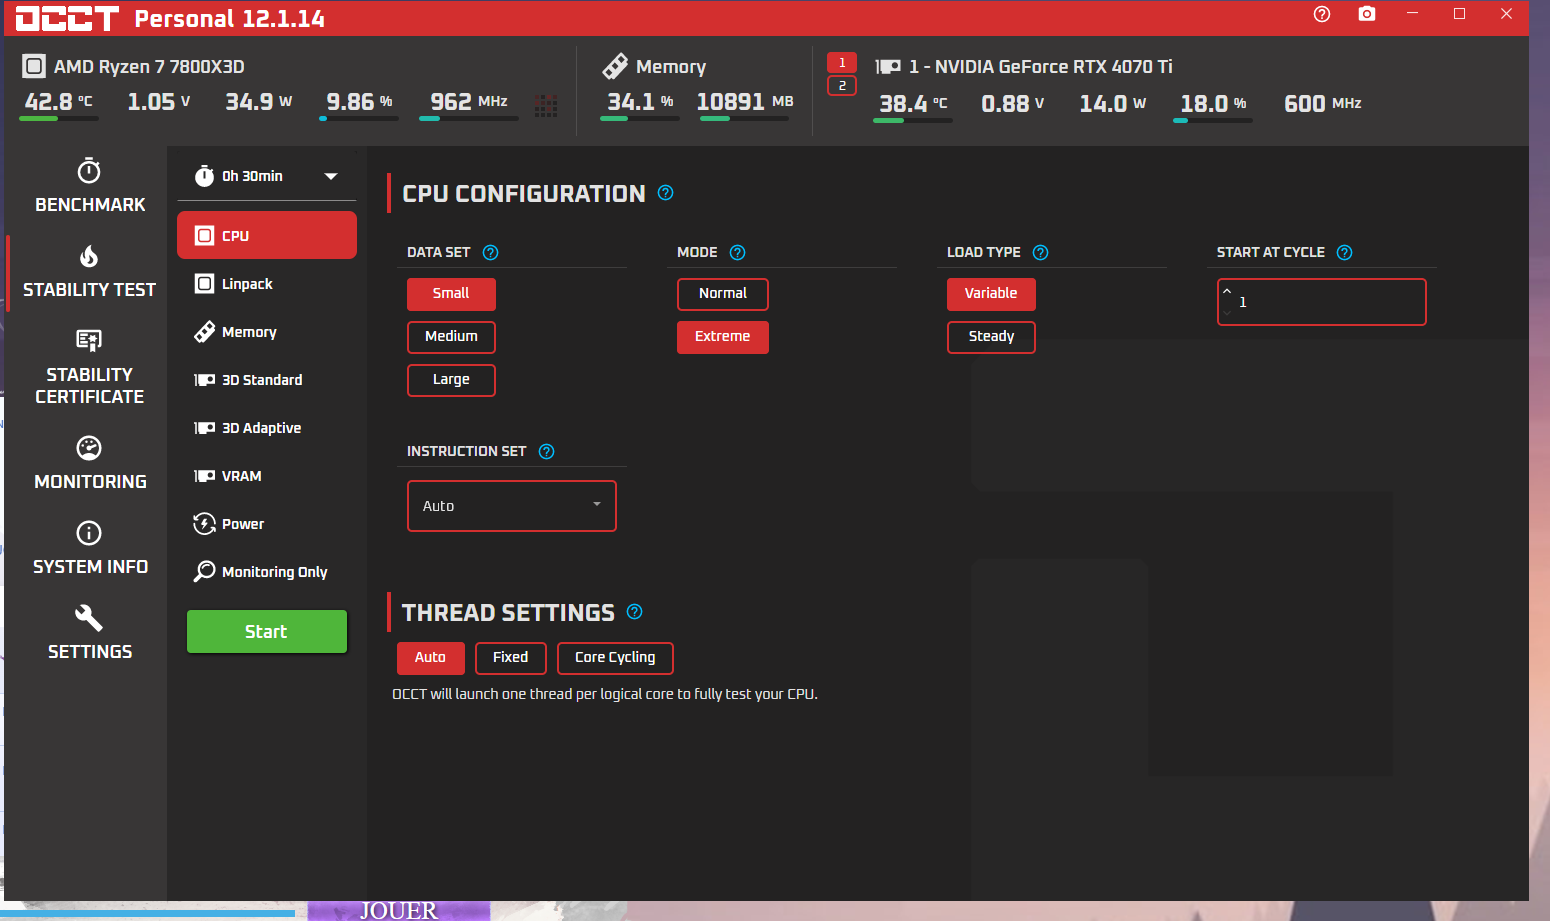1550x921 pixels.
Task: Click the CPU usage 9.86 % reading
Action: (x=359, y=102)
